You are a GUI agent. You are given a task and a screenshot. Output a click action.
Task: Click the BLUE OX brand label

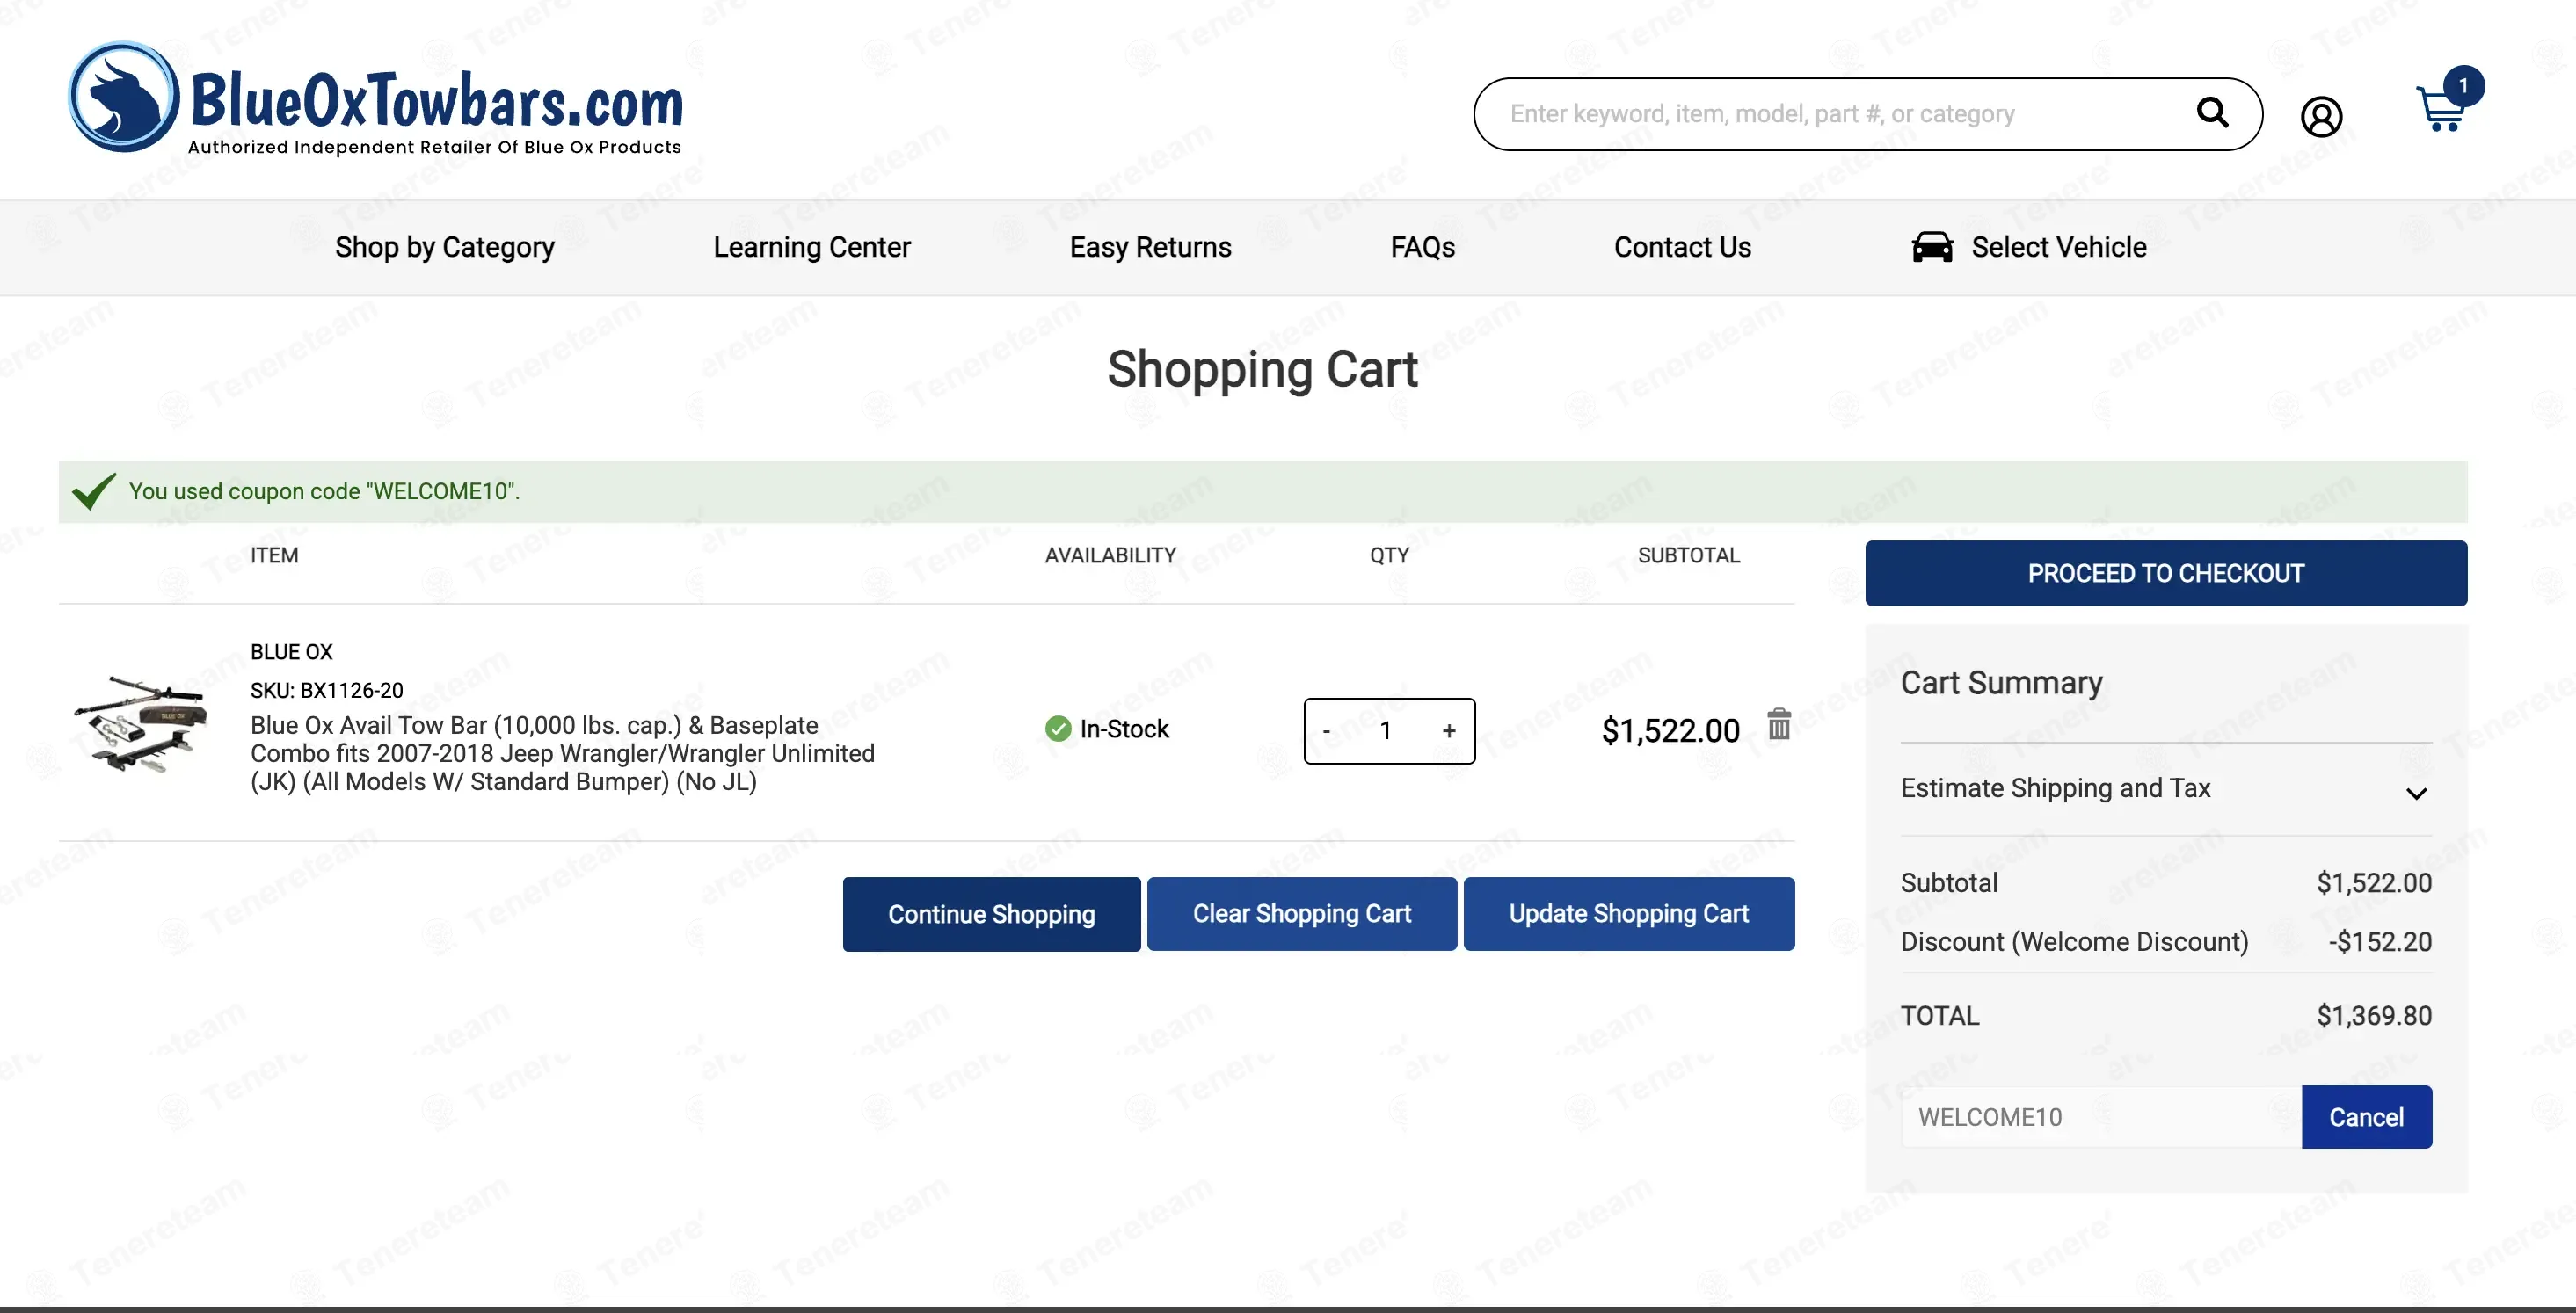291,652
